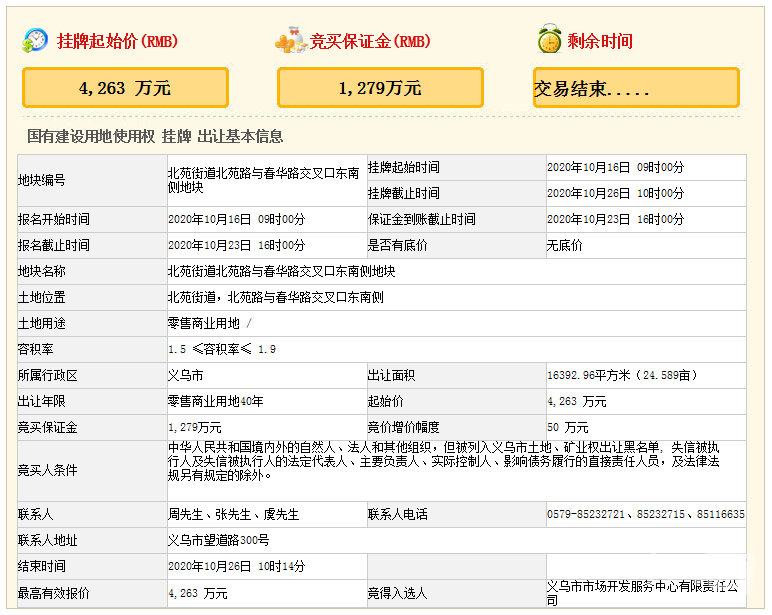
Task: Click the 容积率 range value
Action: [222, 349]
